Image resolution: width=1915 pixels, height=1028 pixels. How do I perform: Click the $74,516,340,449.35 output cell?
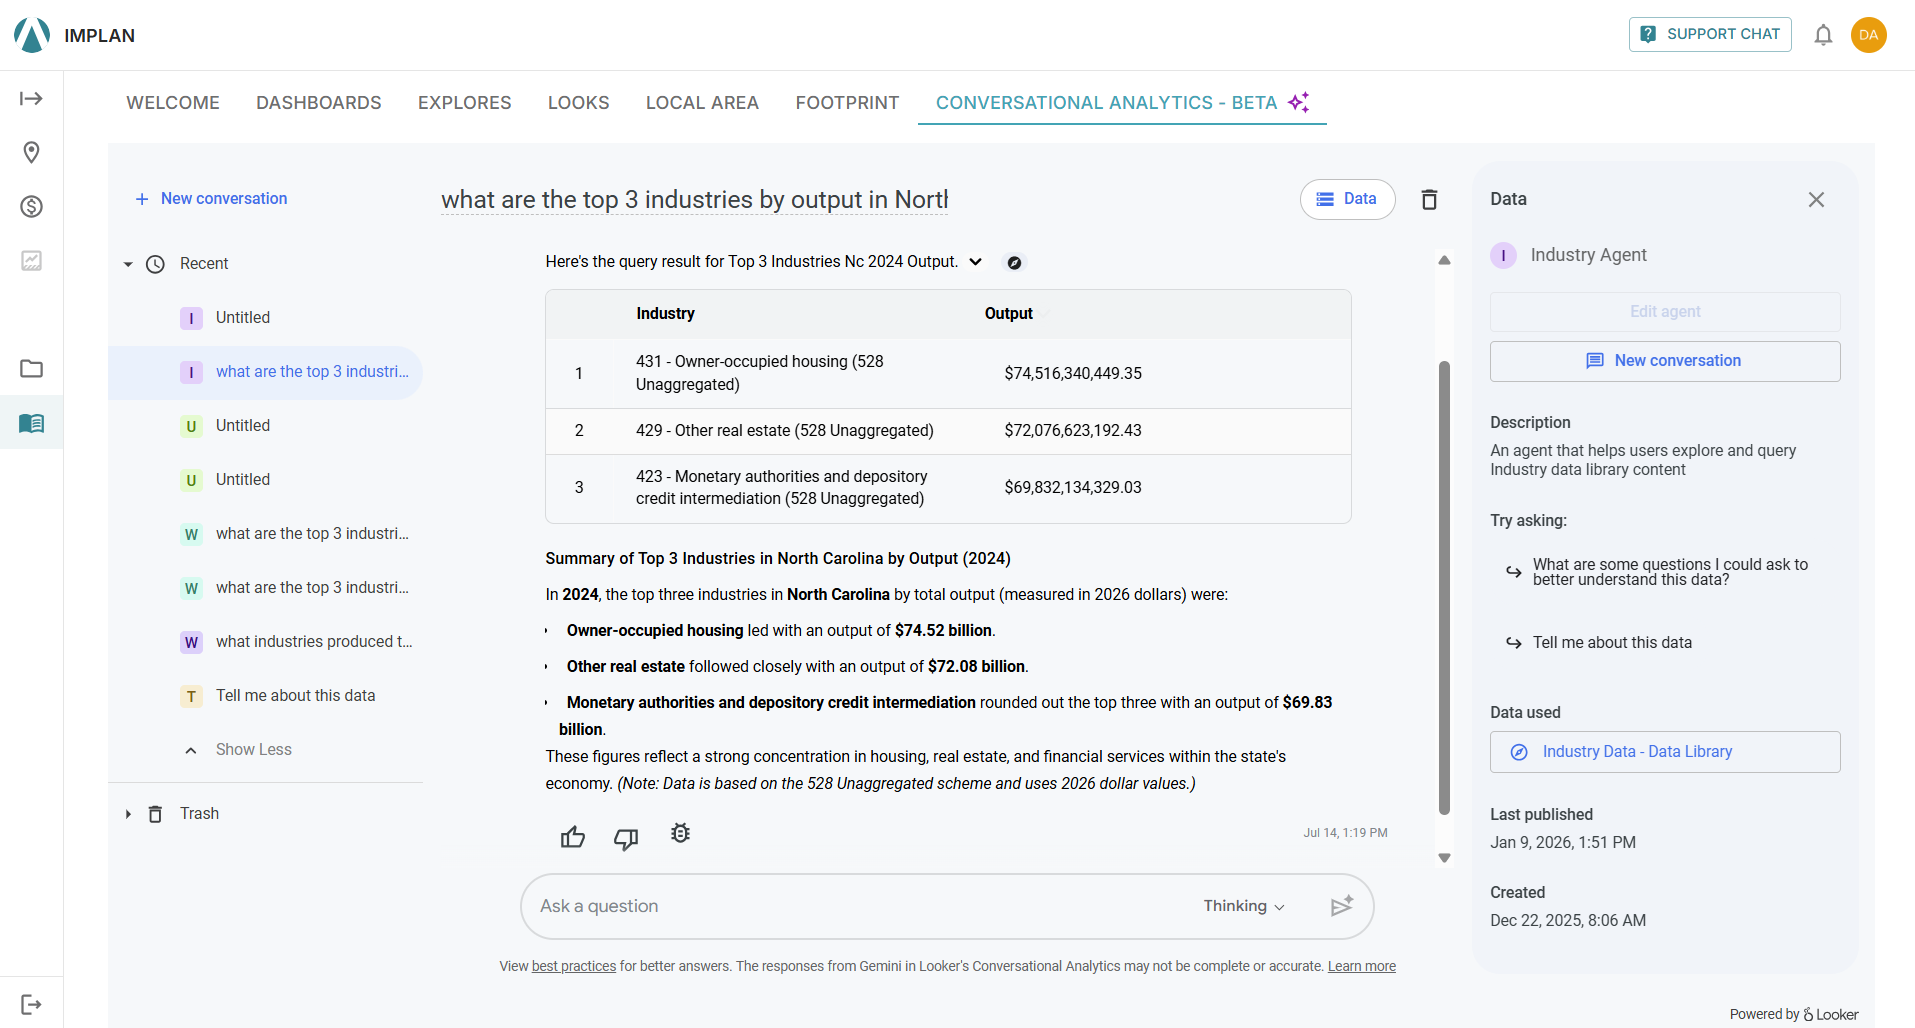1072,373
